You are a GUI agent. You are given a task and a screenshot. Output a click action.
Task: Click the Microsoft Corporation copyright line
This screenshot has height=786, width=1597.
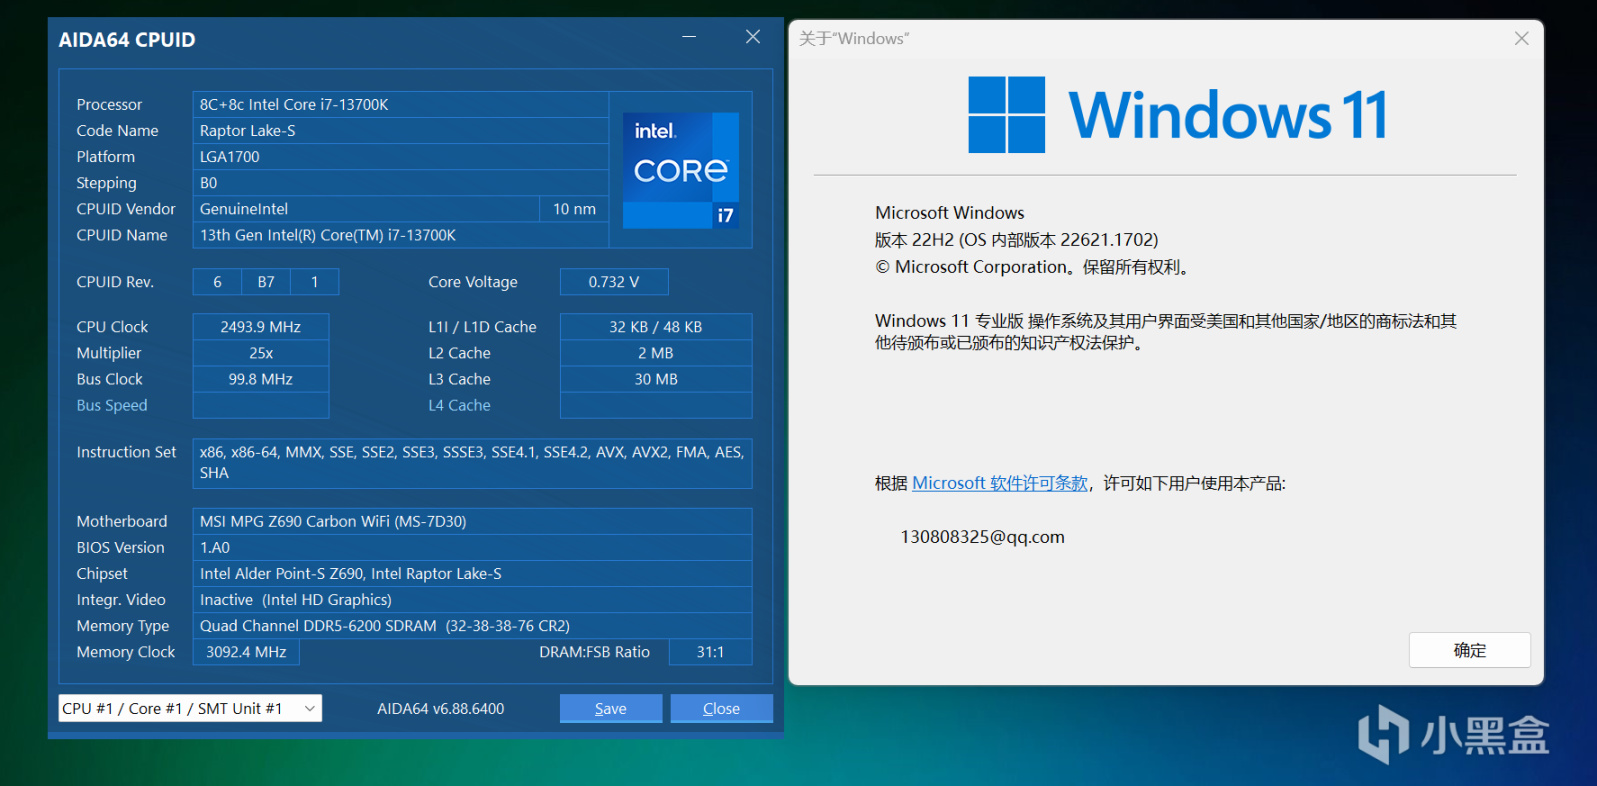click(x=1034, y=267)
